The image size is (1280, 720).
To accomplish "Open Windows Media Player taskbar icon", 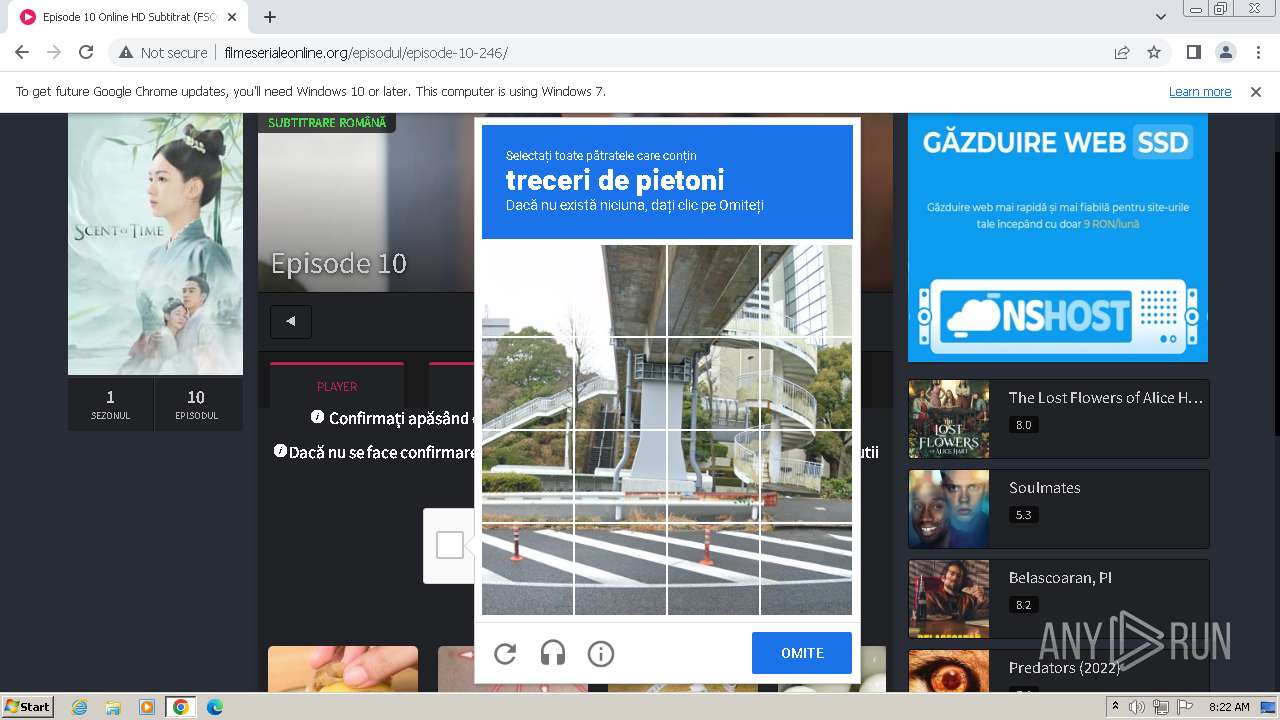I will point(147,707).
